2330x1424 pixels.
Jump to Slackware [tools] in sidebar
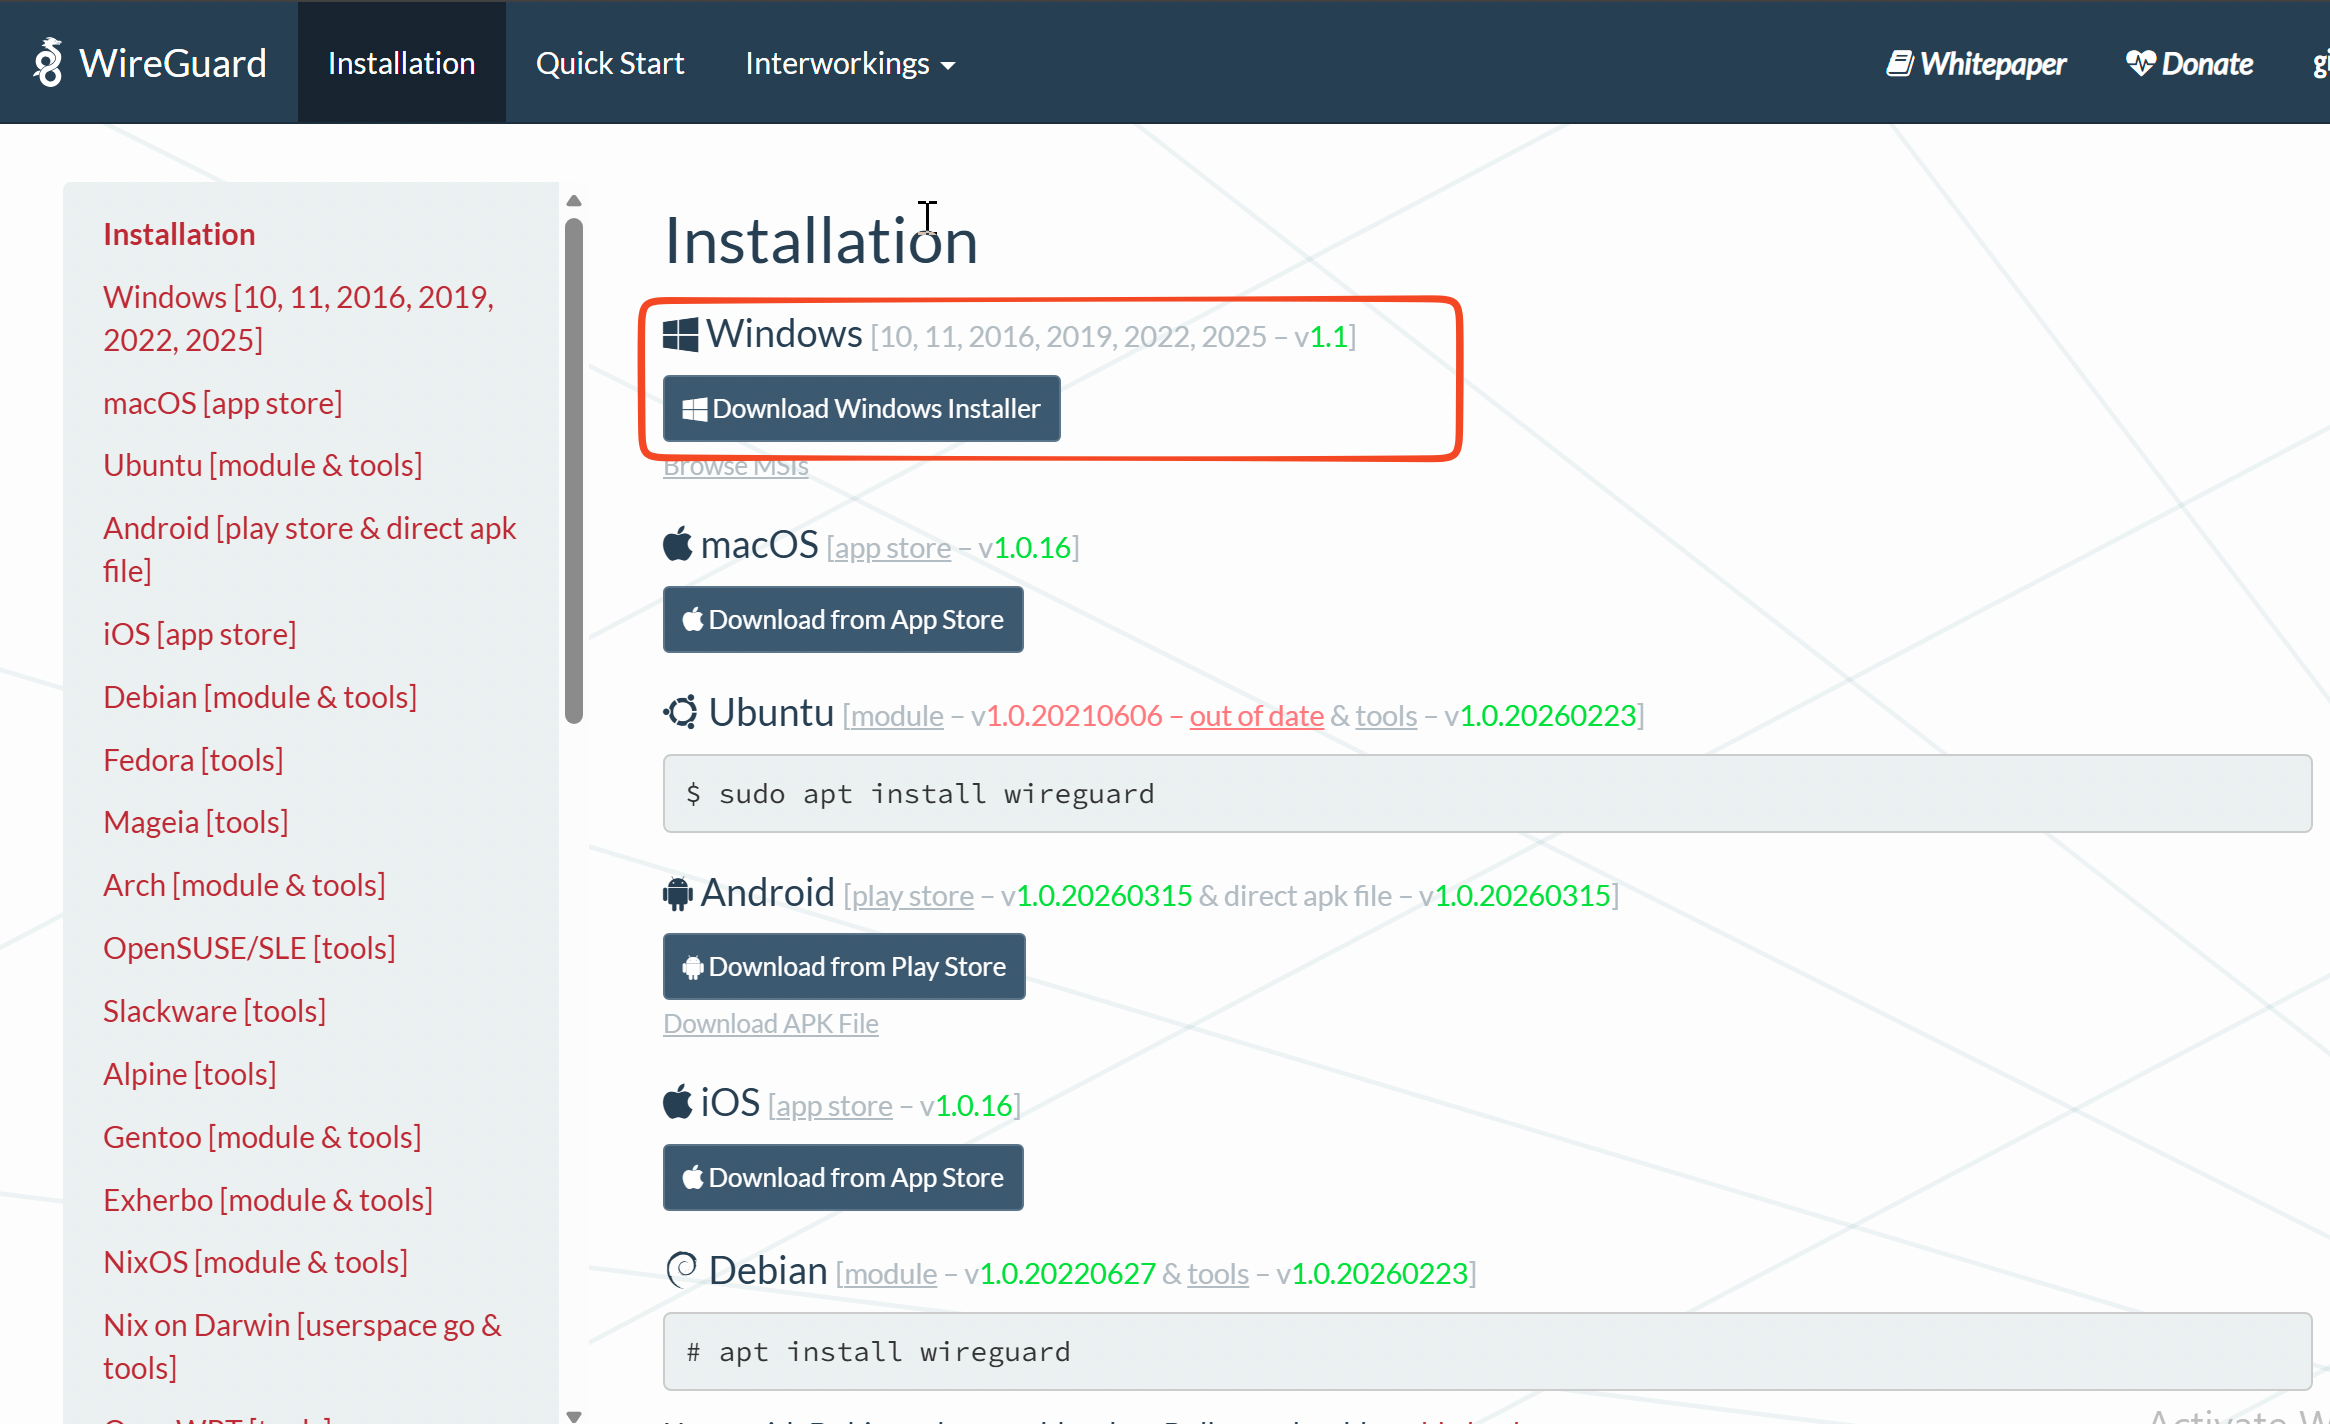tap(214, 1011)
